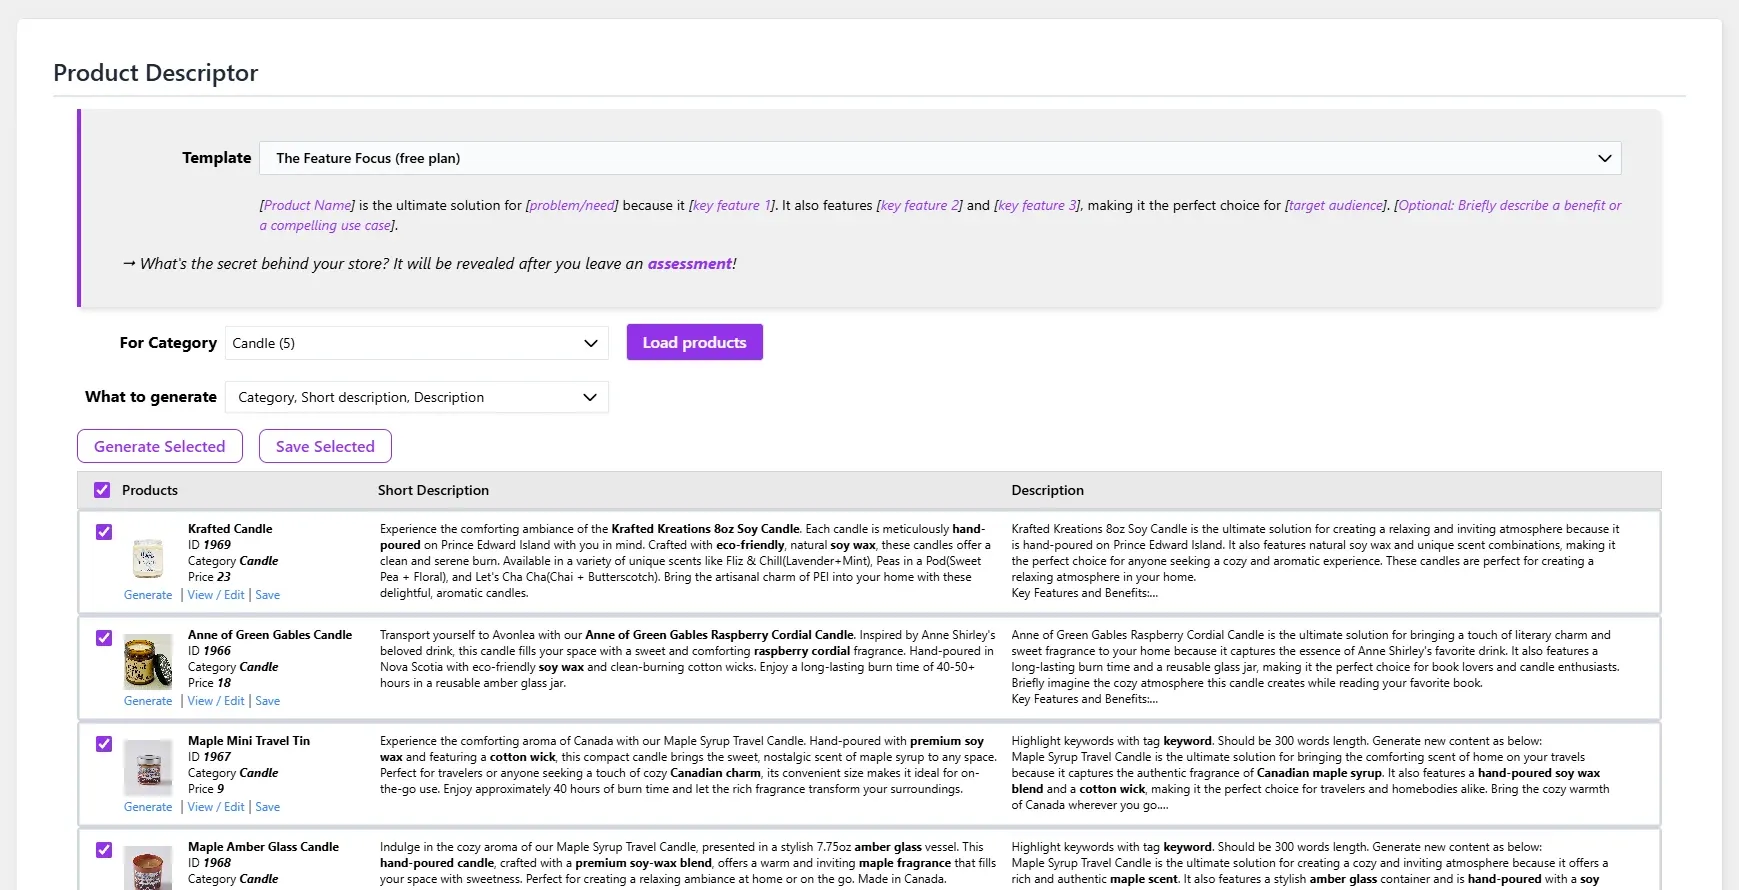Click the Krafted Candle description text
The image size is (1739, 890).
[1315, 561]
